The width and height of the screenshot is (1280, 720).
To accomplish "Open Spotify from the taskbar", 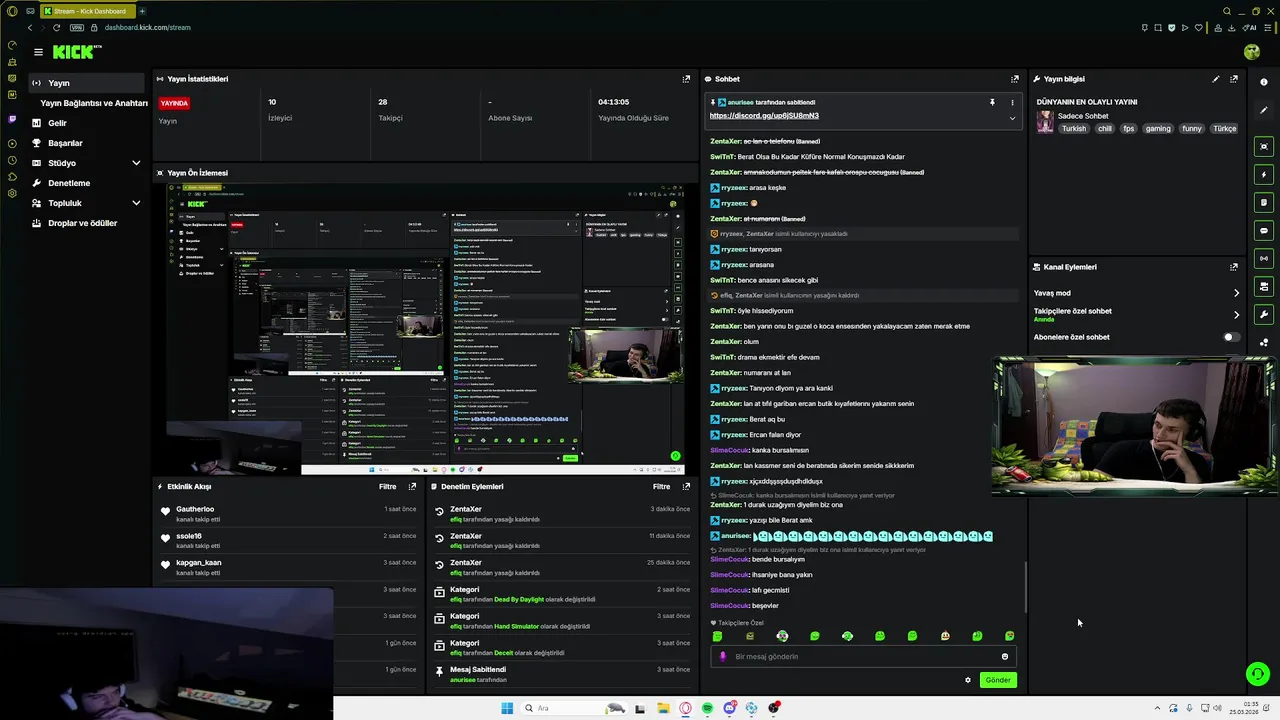I will [x=707, y=708].
